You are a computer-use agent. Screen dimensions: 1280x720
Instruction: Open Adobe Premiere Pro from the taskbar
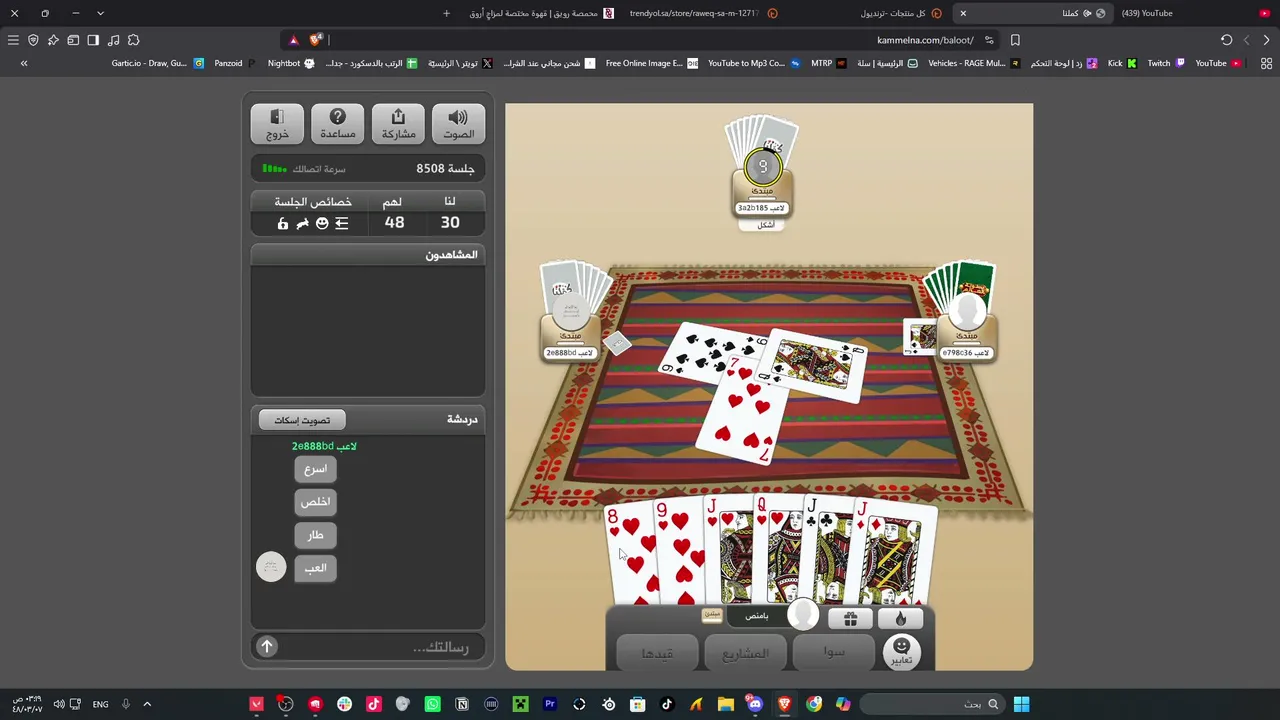549,704
